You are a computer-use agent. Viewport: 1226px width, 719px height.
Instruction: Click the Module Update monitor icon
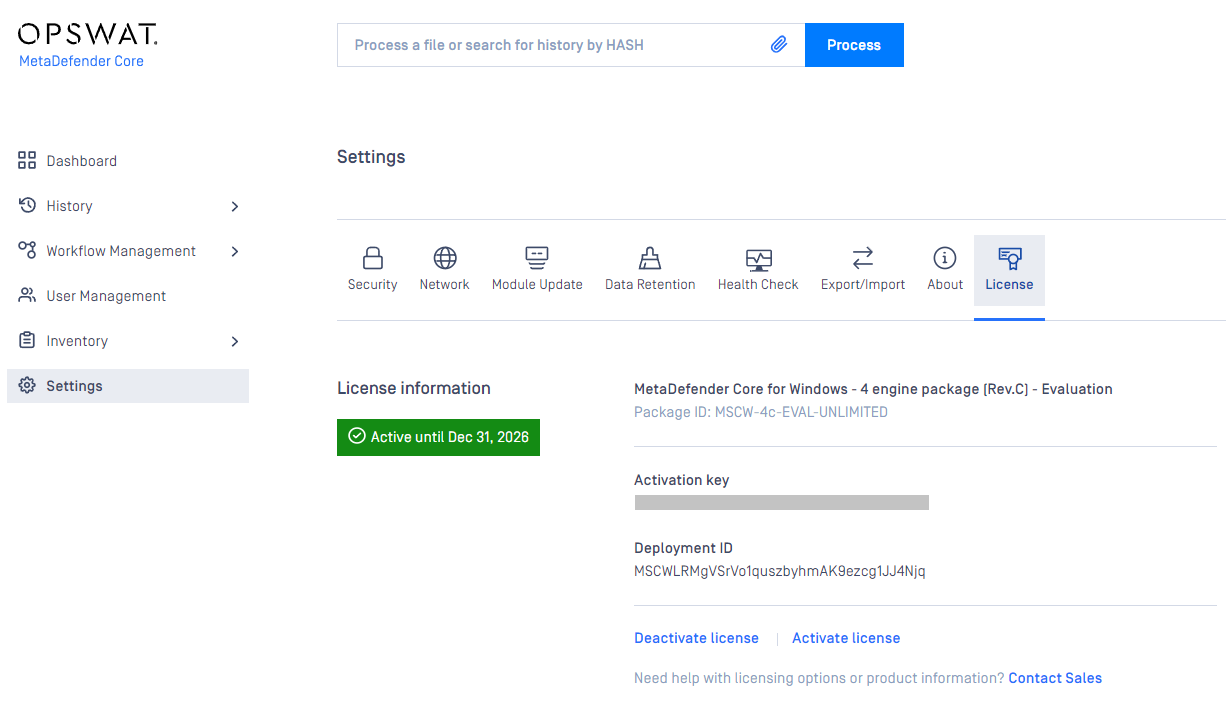[x=537, y=258]
